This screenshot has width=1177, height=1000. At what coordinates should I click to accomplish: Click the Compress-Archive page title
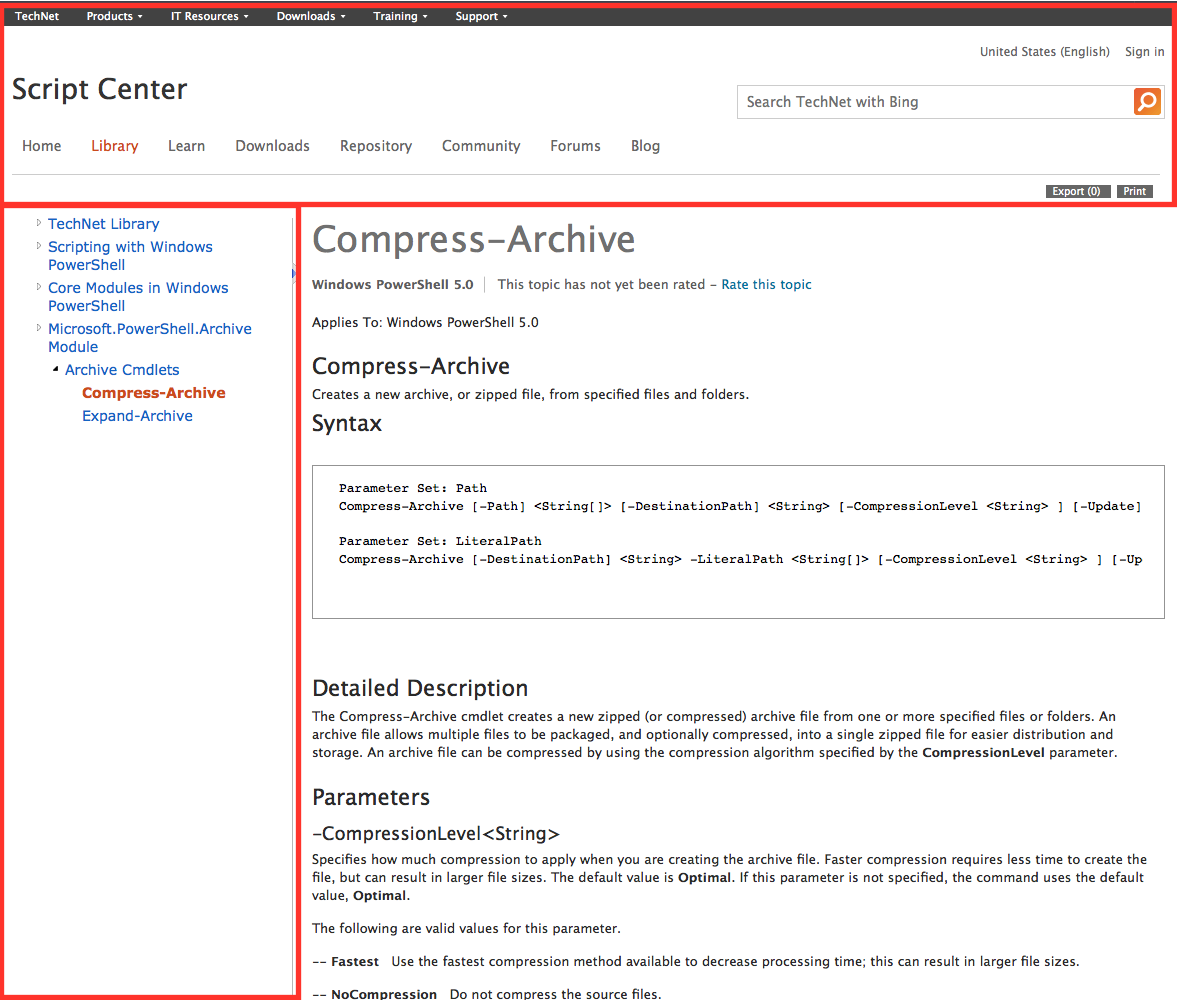[474, 239]
